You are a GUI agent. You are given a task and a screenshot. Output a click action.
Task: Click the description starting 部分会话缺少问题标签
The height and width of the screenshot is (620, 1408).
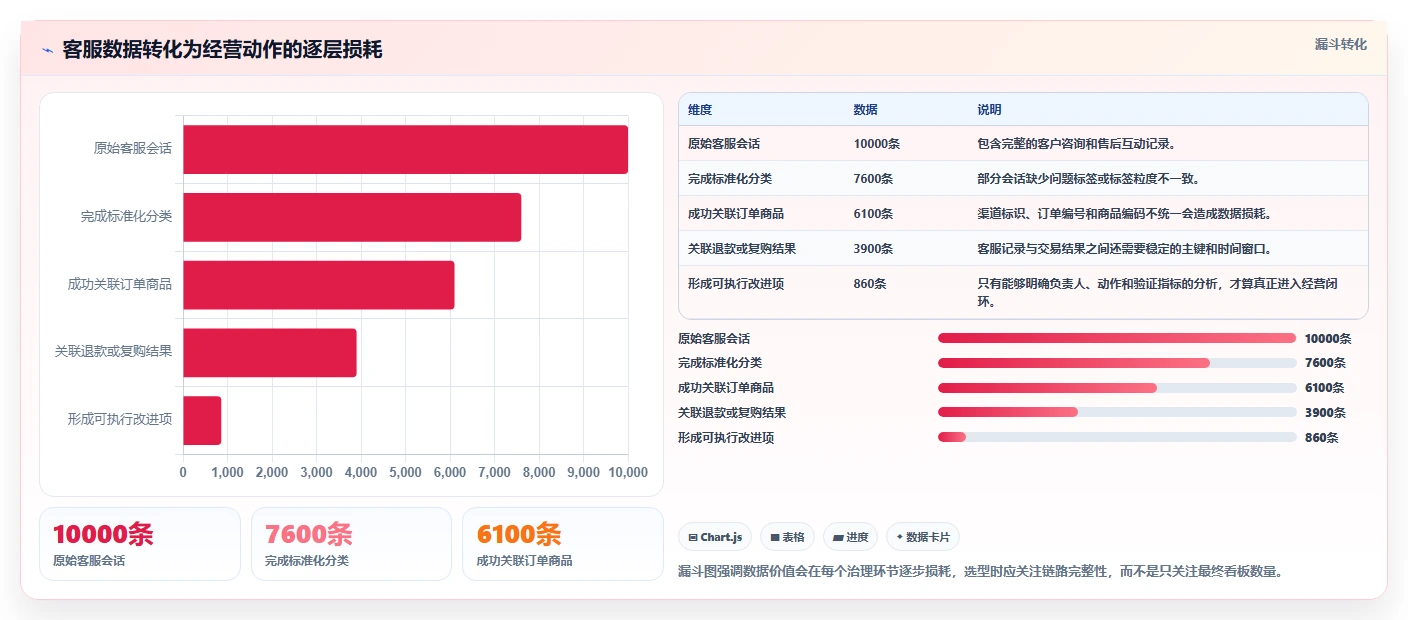[1088, 179]
